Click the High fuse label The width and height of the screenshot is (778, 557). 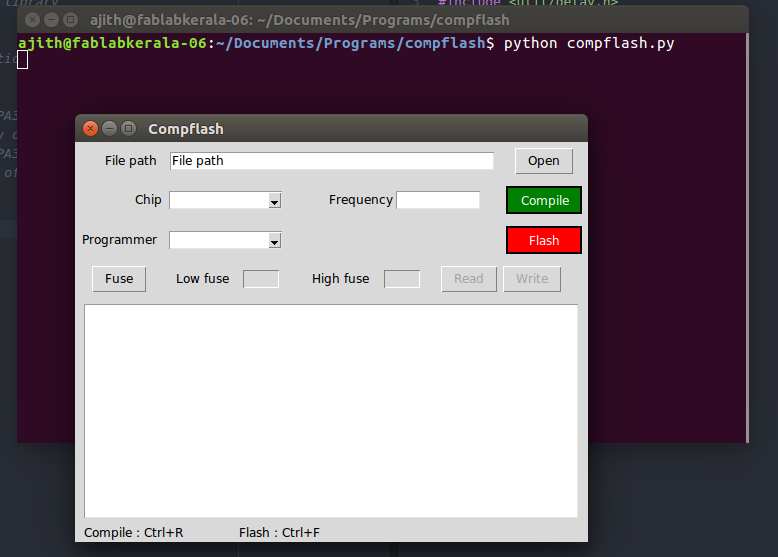[340, 279]
